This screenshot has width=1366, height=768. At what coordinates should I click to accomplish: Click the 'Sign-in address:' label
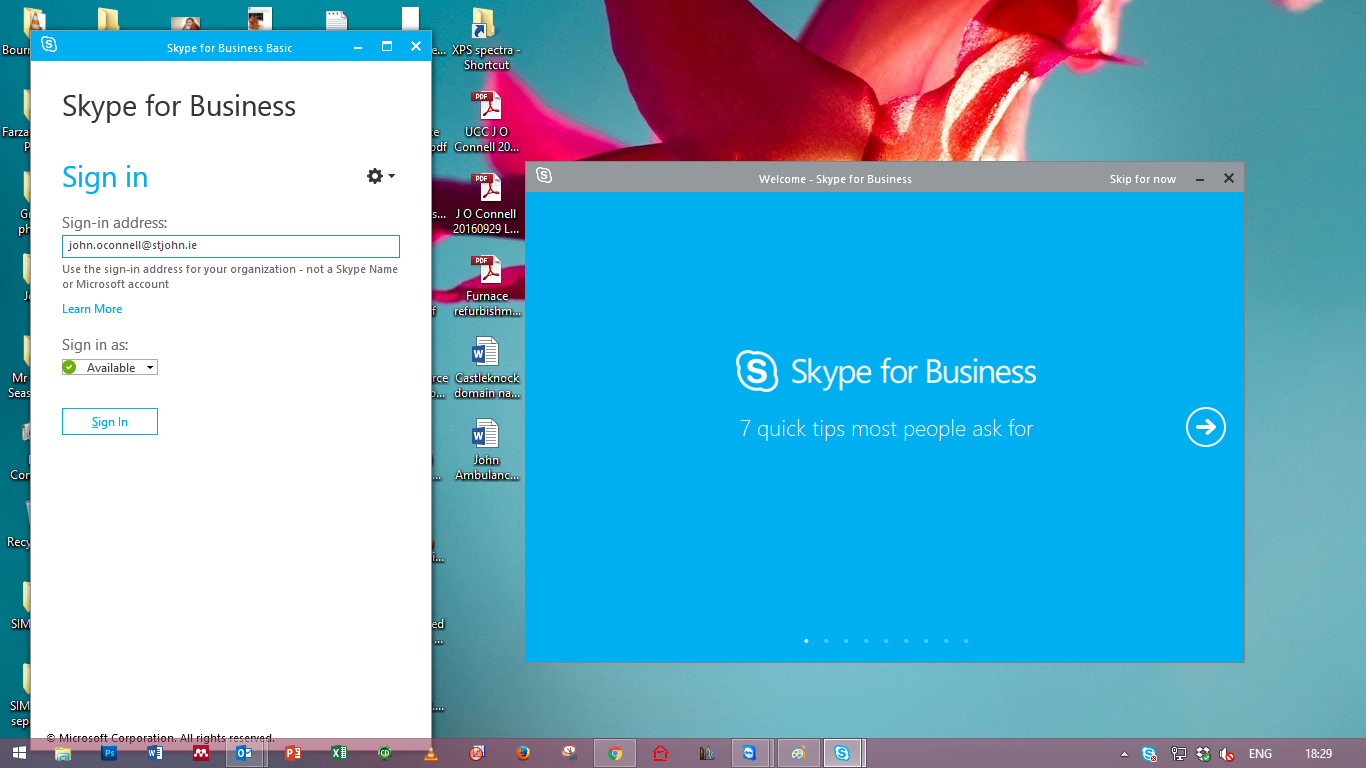click(114, 222)
